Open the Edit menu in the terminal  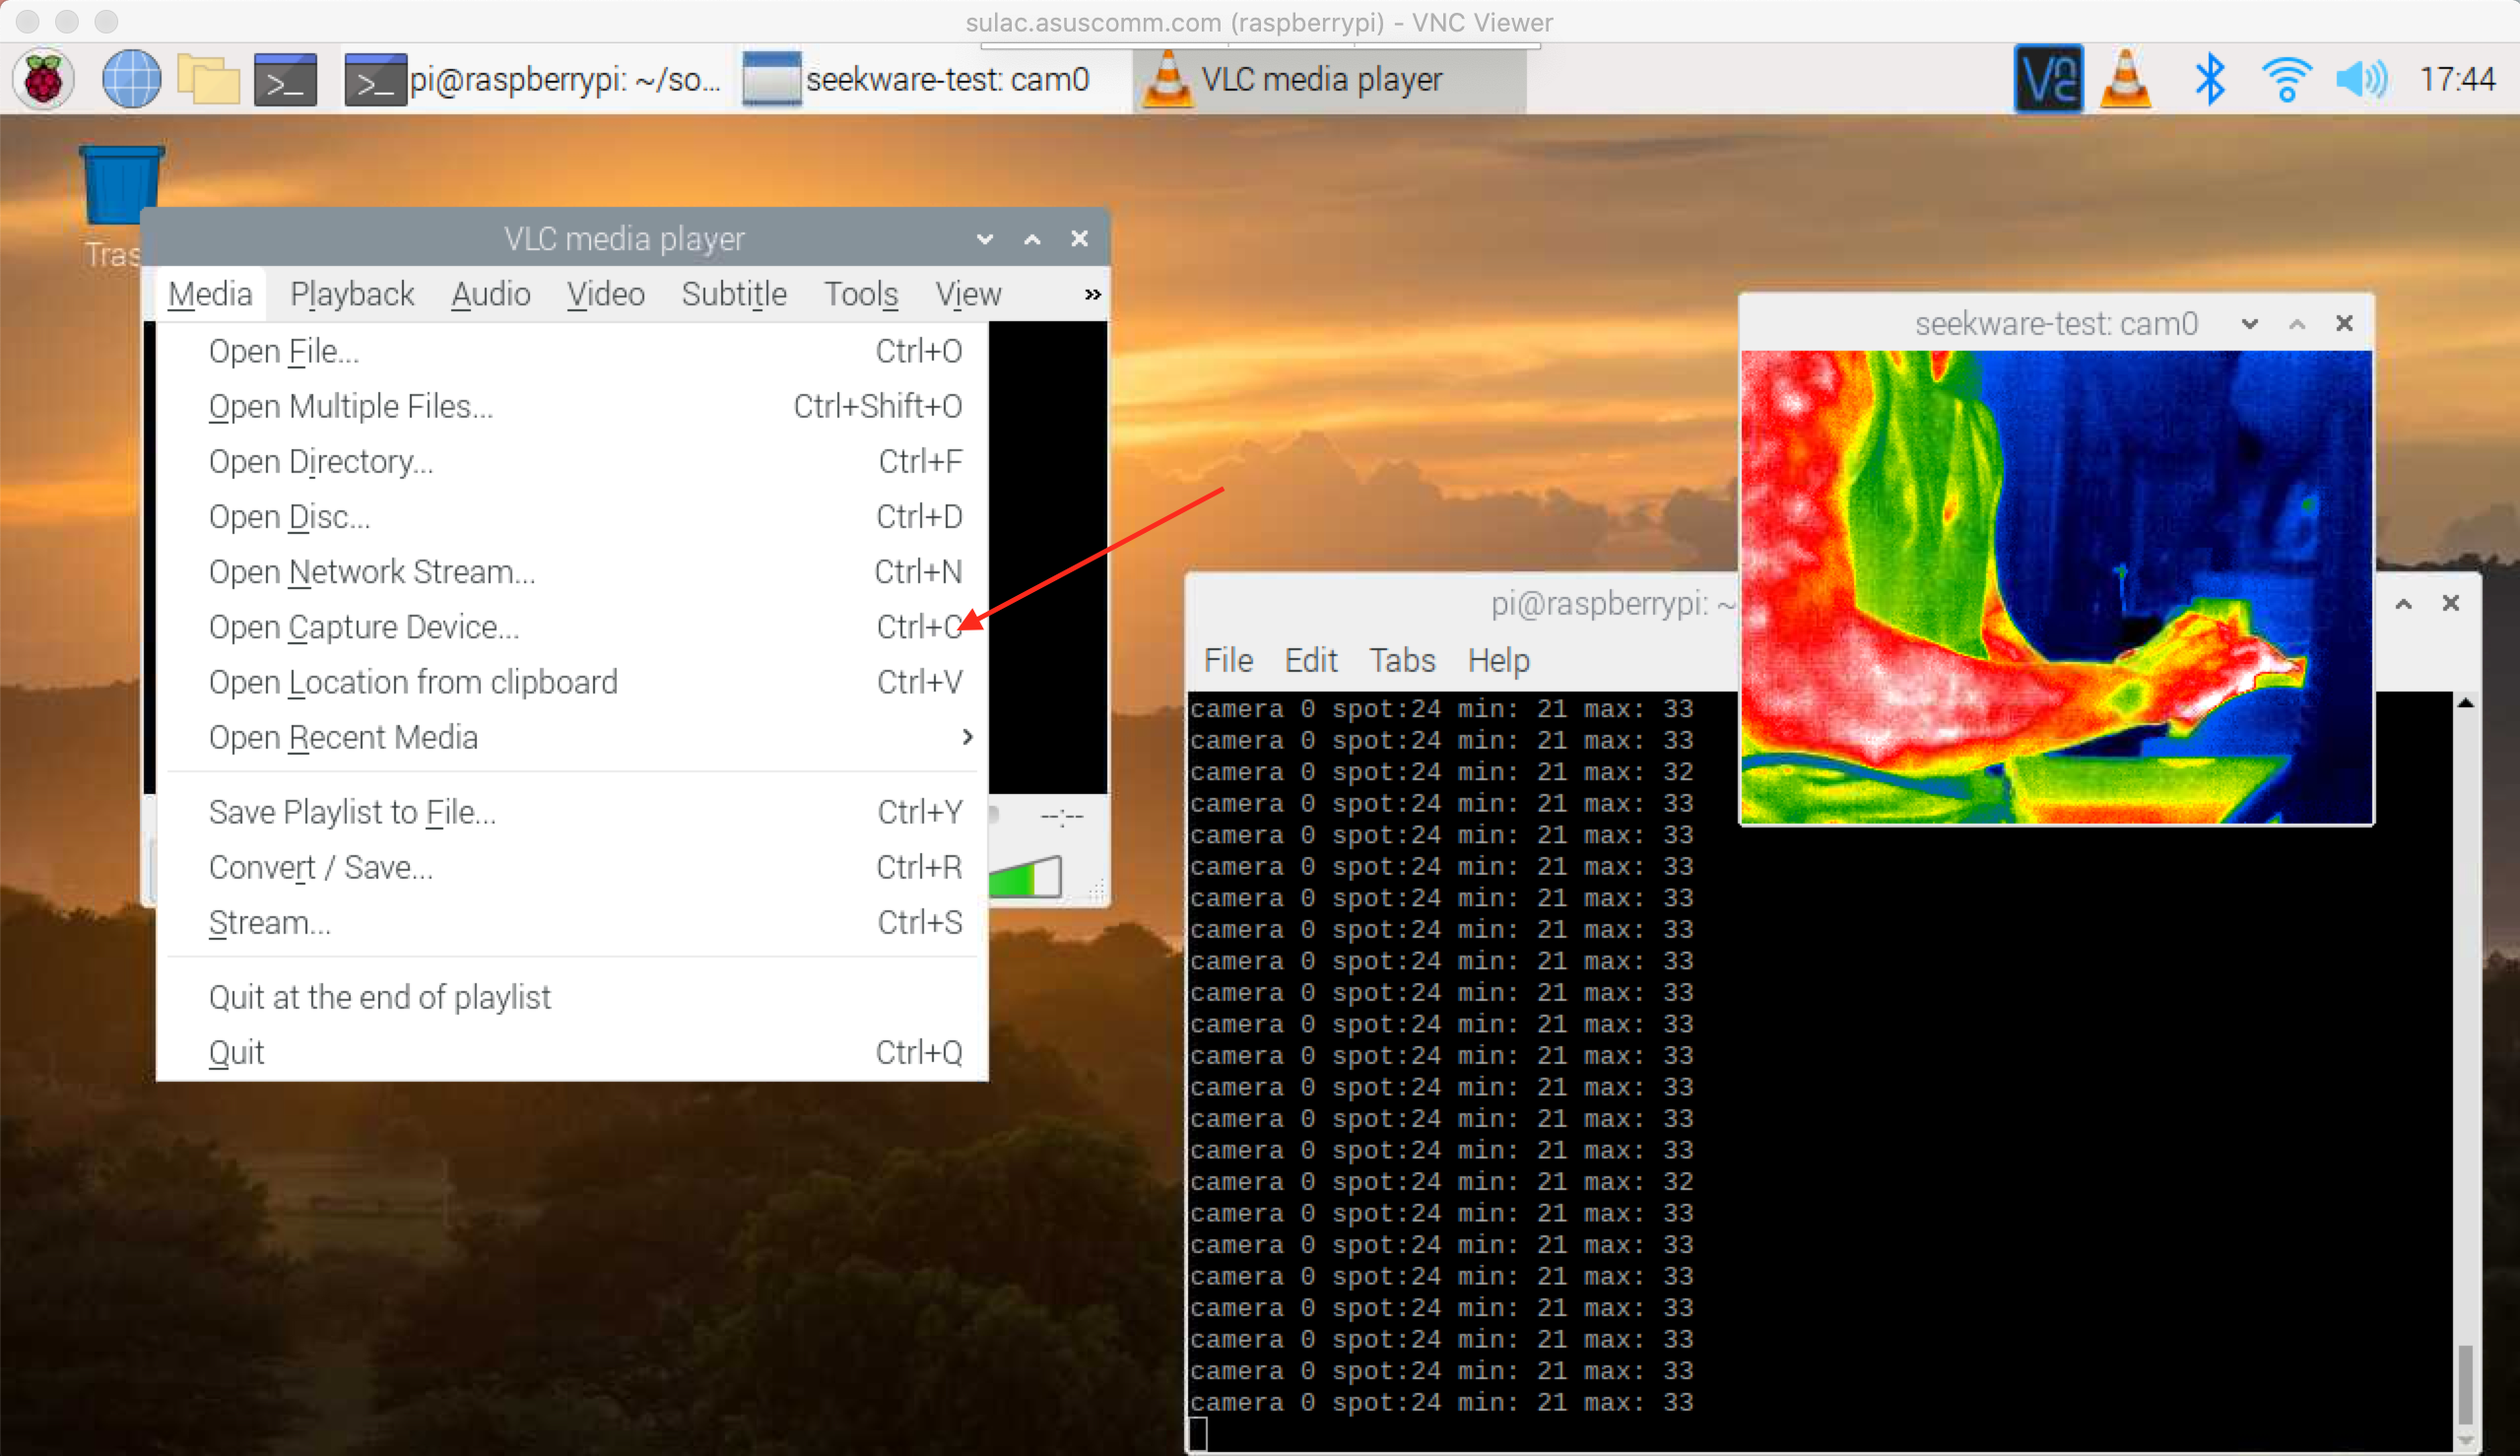[x=1310, y=660]
